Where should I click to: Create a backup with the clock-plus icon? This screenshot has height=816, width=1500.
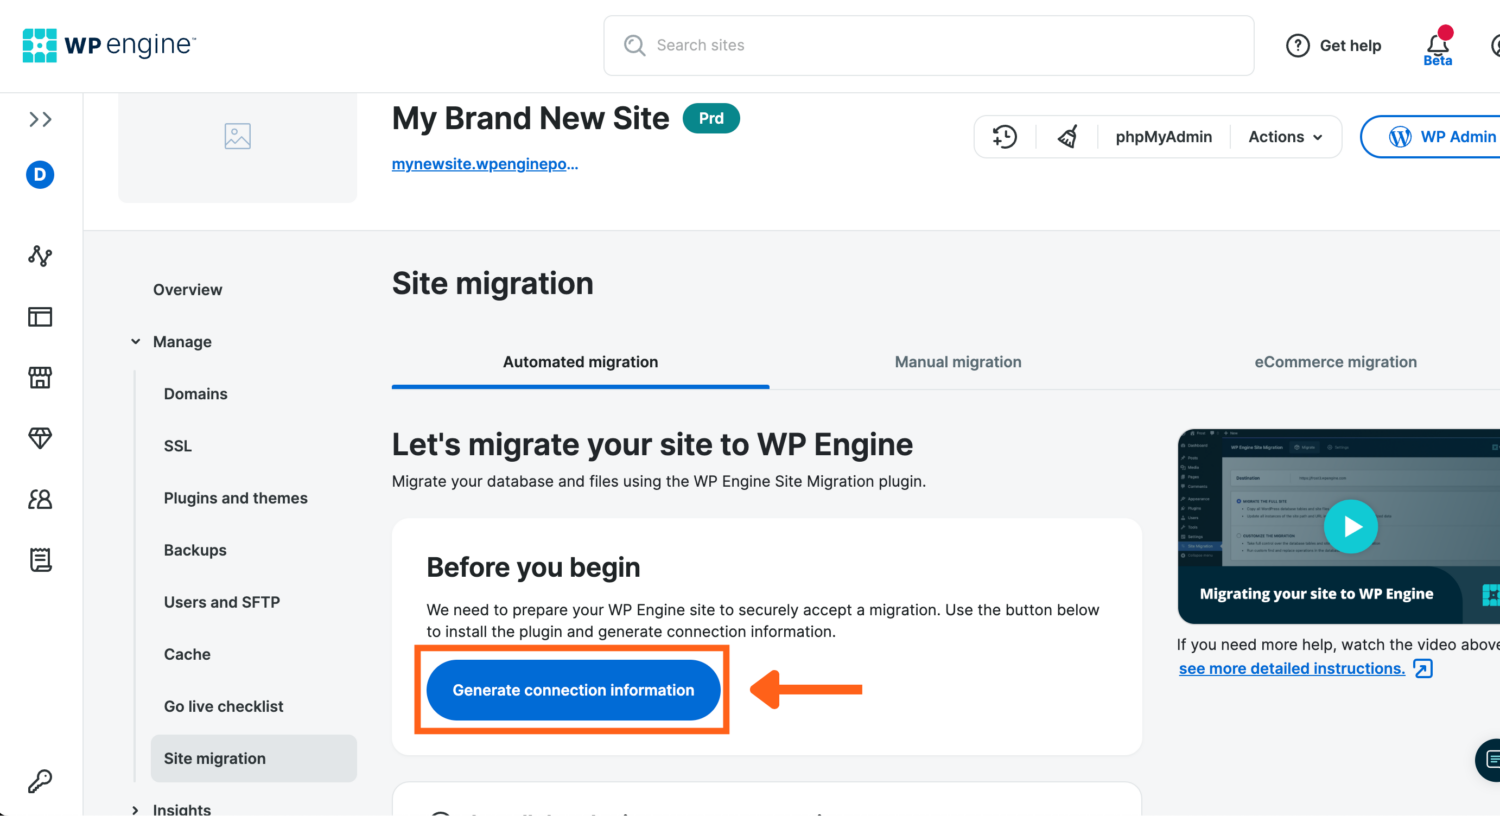click(x=1004, y=136)
